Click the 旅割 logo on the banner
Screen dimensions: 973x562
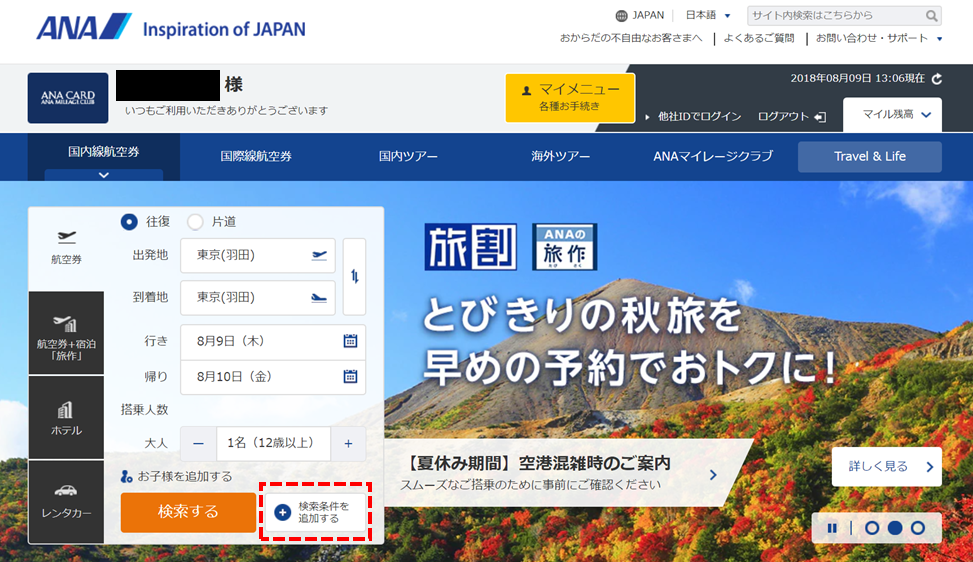pyautogui.click(x=471, y=247)
